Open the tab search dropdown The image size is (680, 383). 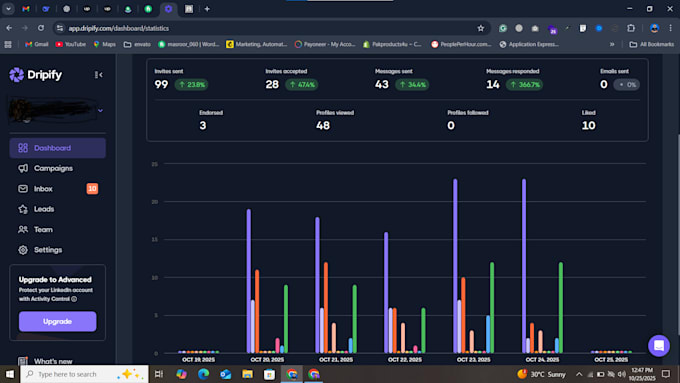pos(8,9)
